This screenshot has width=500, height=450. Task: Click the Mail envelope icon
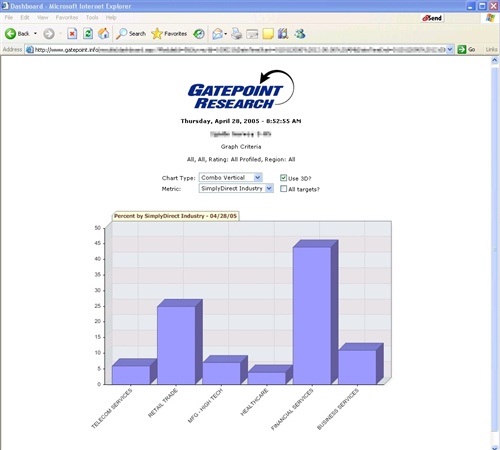pos(217,34)
